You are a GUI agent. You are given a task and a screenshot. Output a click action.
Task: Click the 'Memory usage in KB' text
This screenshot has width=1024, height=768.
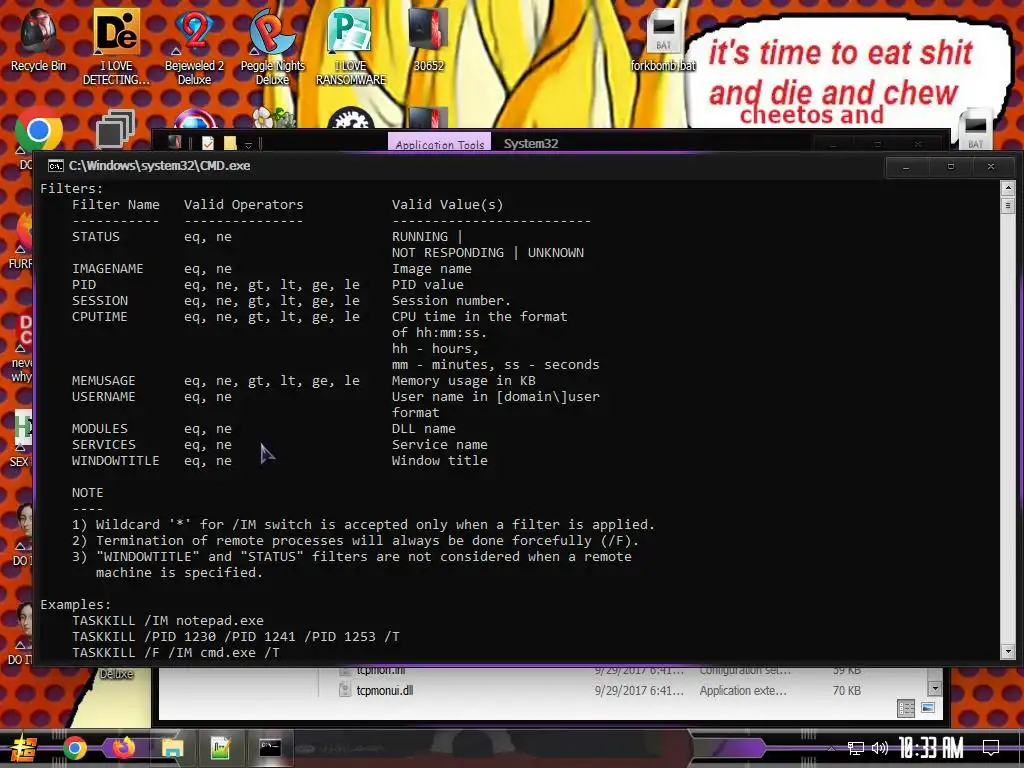click(464, 381)
